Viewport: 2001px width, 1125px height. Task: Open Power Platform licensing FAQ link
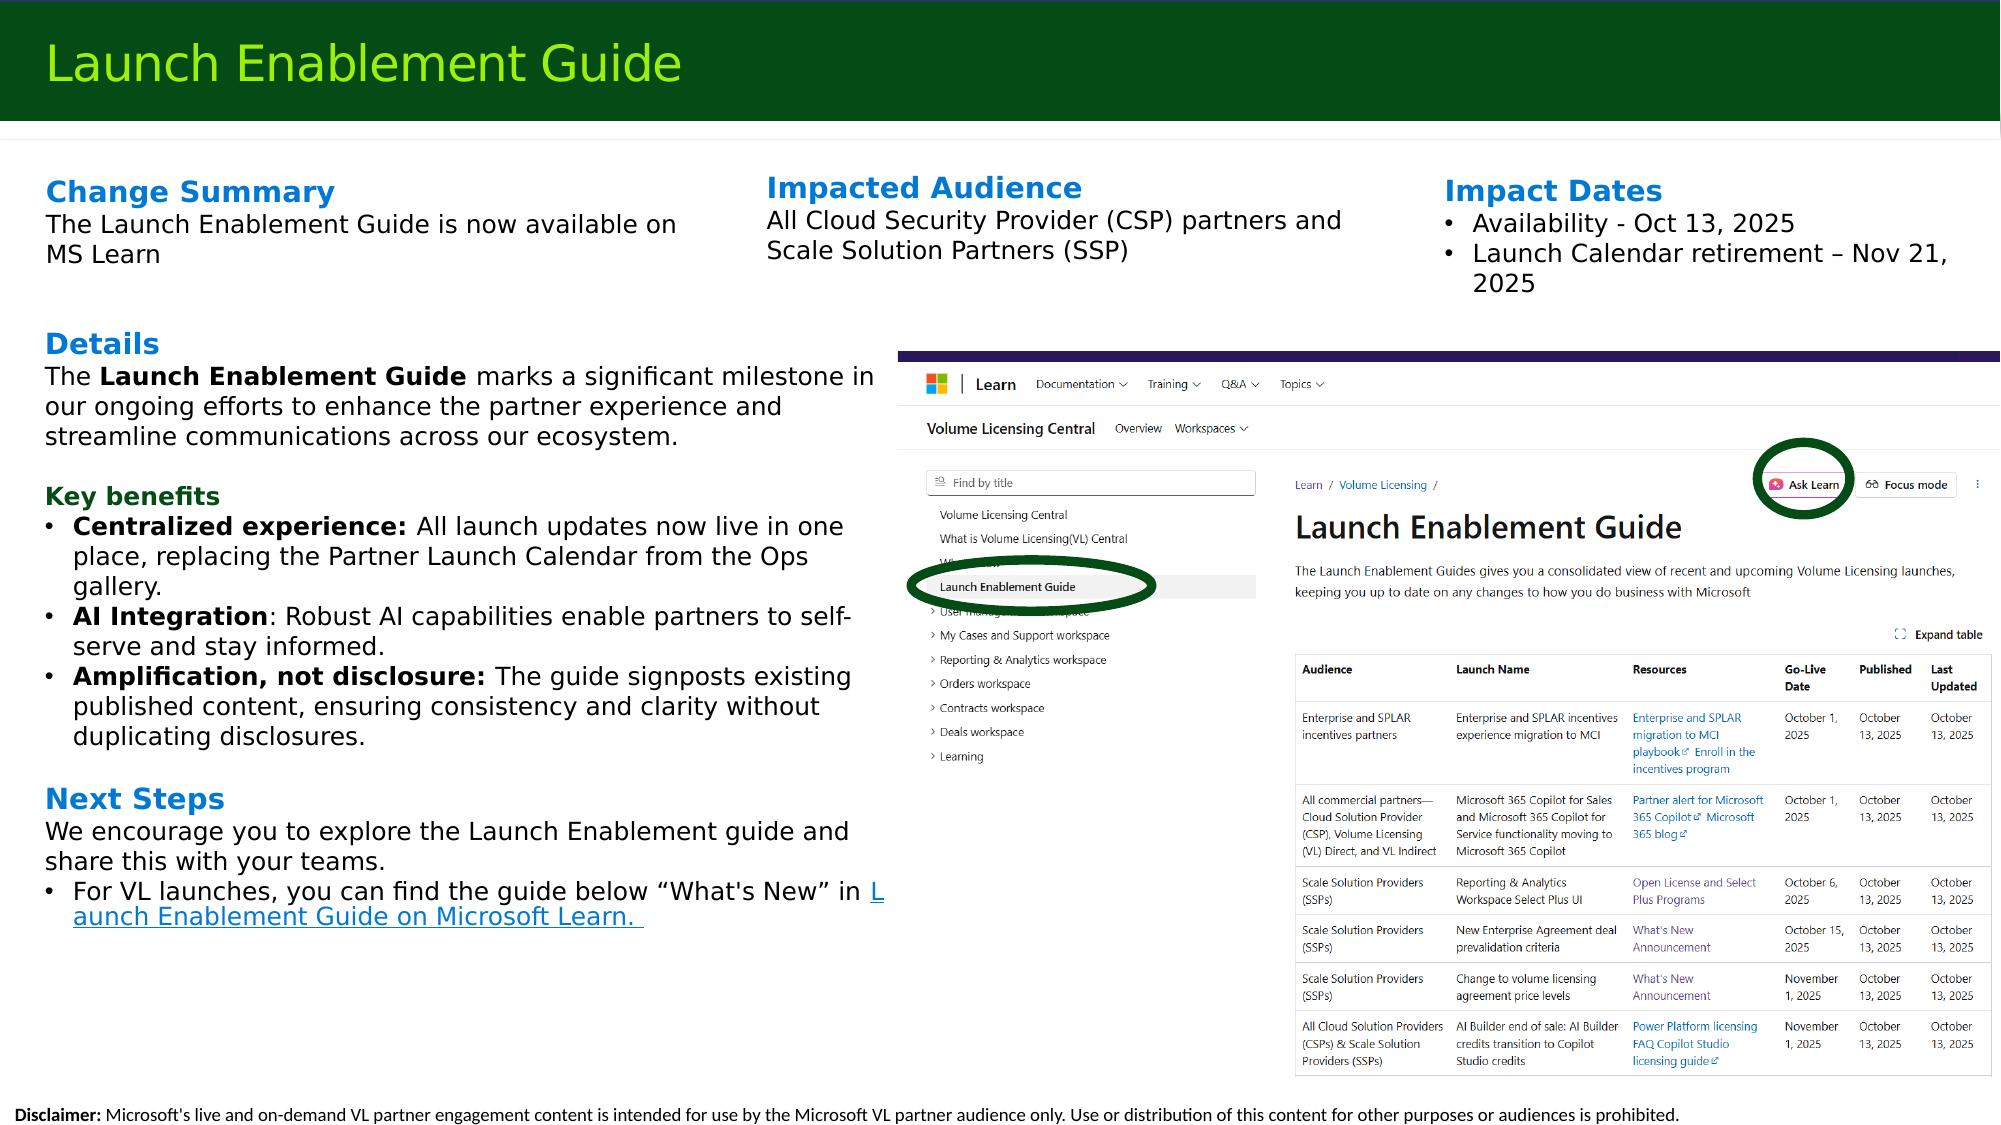pyautogui.click(x=1694, y=1035)
